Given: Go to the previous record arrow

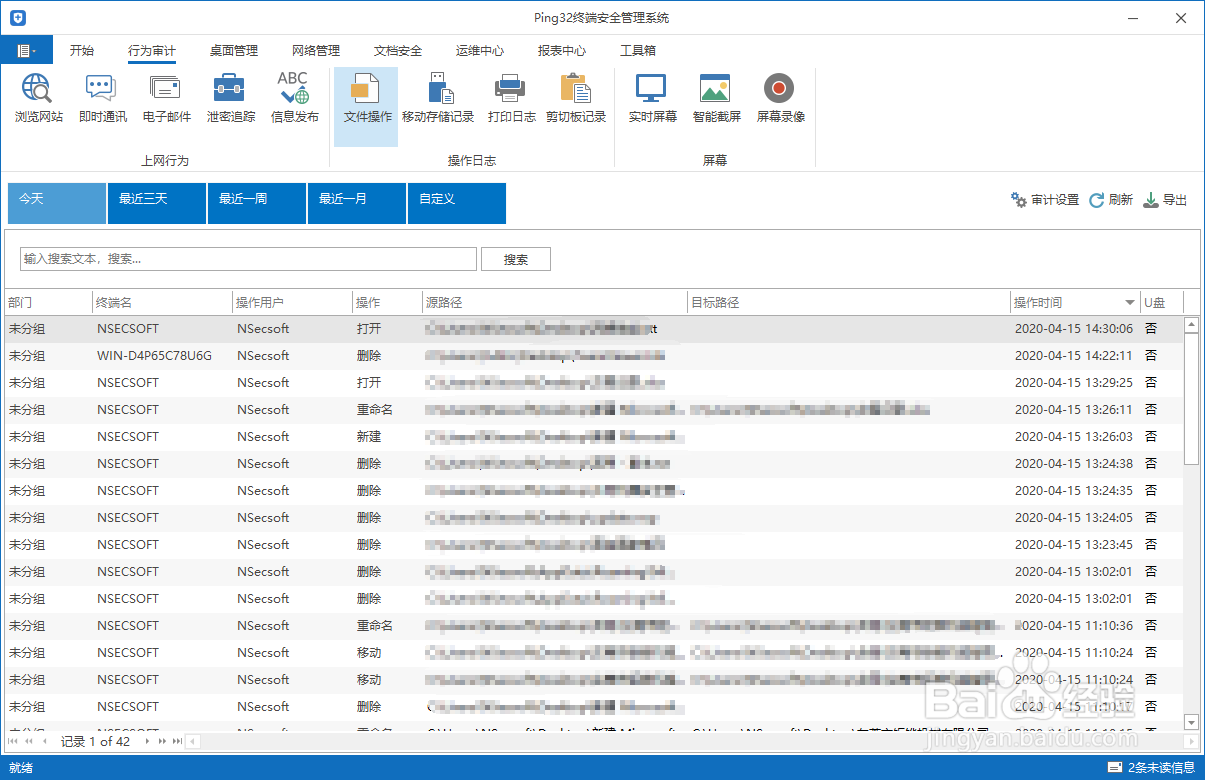Looking at the screenshot, I should click(43, 741).
